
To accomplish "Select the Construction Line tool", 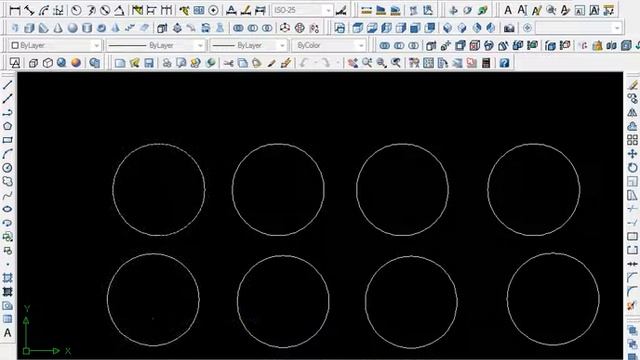I will coord(7,99).
